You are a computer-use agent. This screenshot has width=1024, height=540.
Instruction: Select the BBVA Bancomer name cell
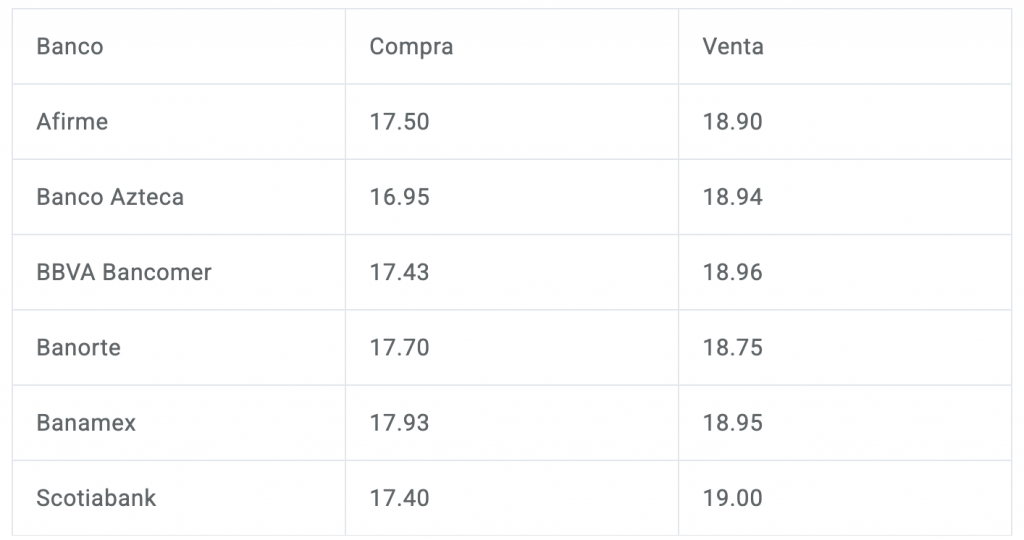click(x=124, y=272)
